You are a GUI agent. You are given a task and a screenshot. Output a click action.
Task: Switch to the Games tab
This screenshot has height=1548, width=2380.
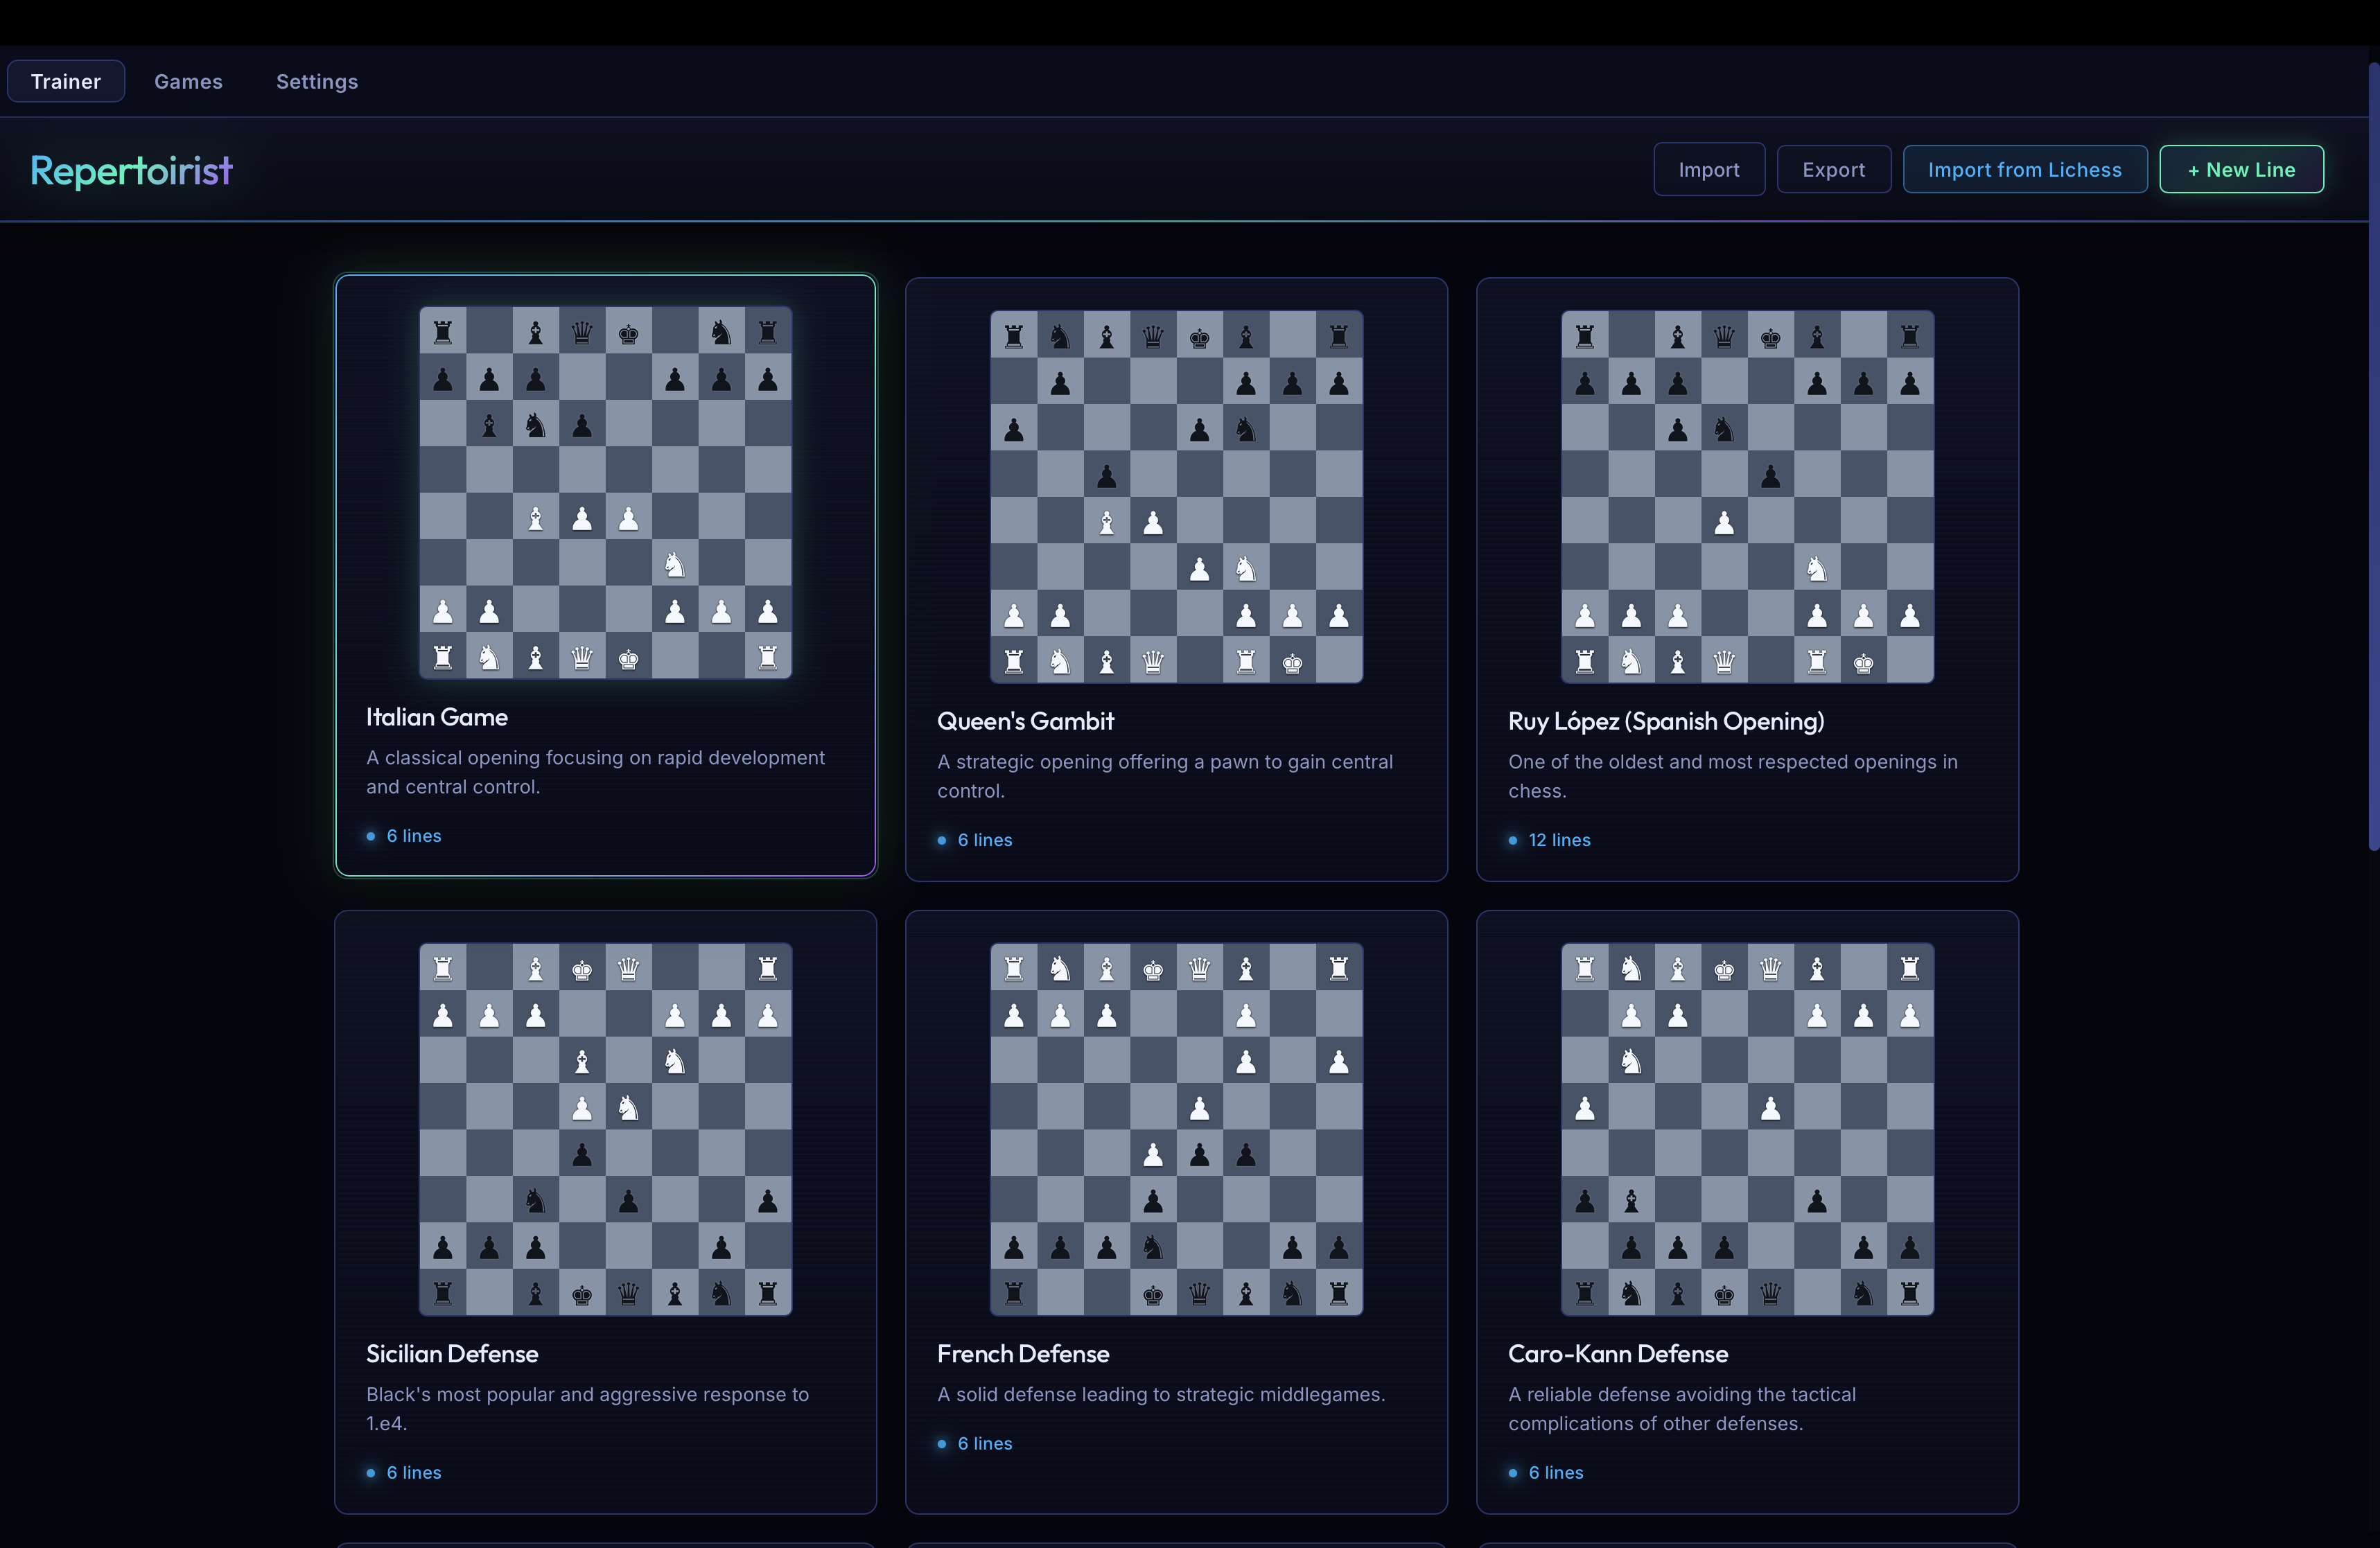(188, 81)
